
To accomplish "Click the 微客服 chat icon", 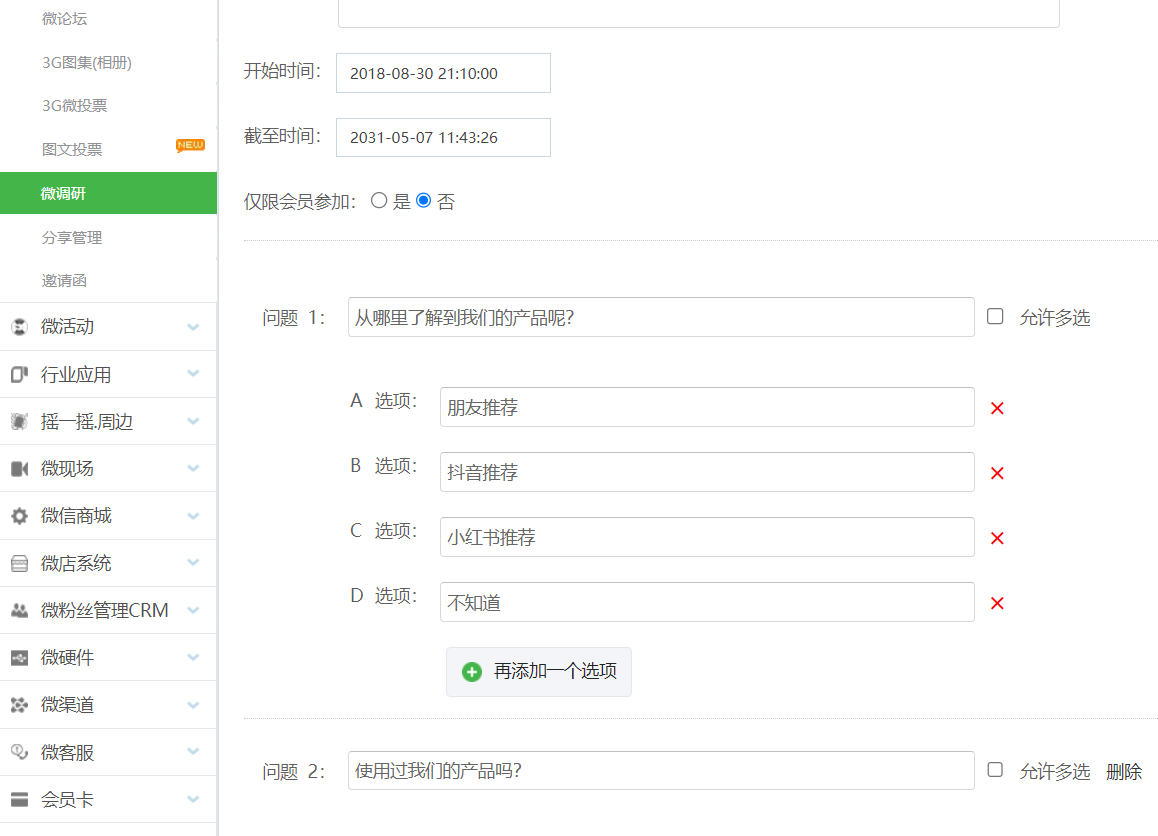I will (20, 752).
